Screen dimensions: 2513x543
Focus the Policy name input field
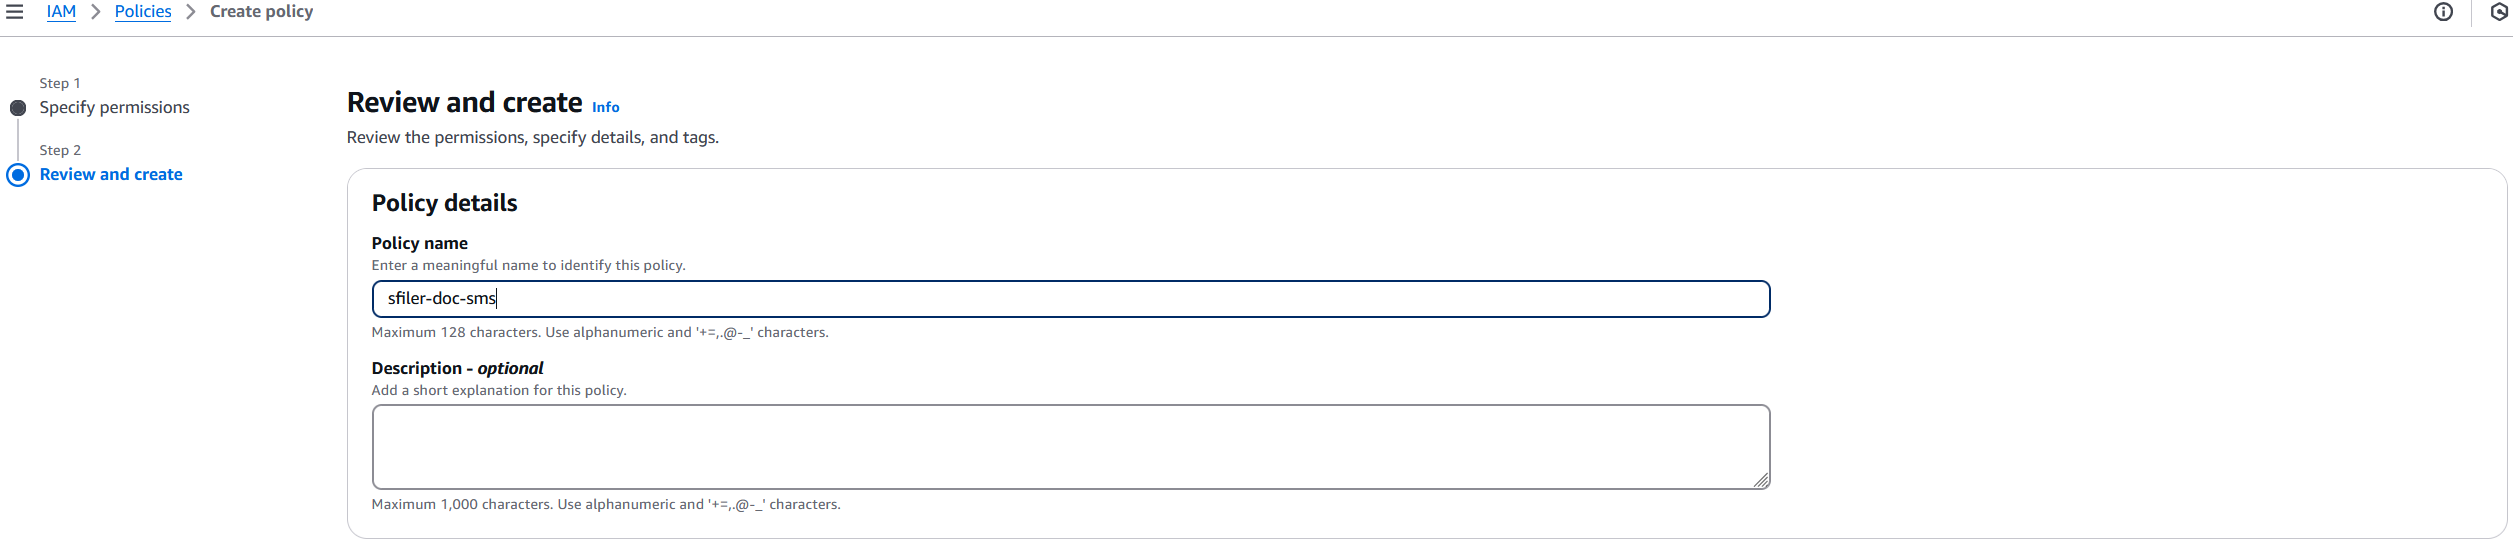(x=1071, y=299)
